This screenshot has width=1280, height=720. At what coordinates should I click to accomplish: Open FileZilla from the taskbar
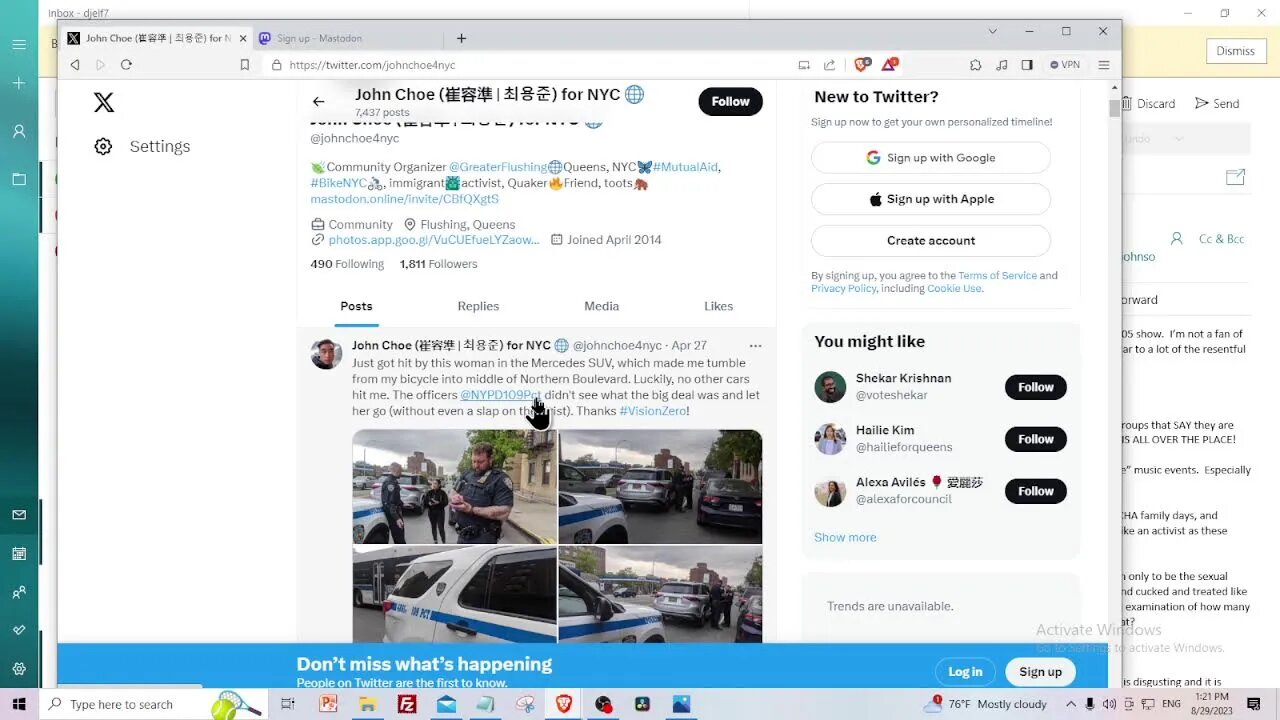click(x=407, y=704)
